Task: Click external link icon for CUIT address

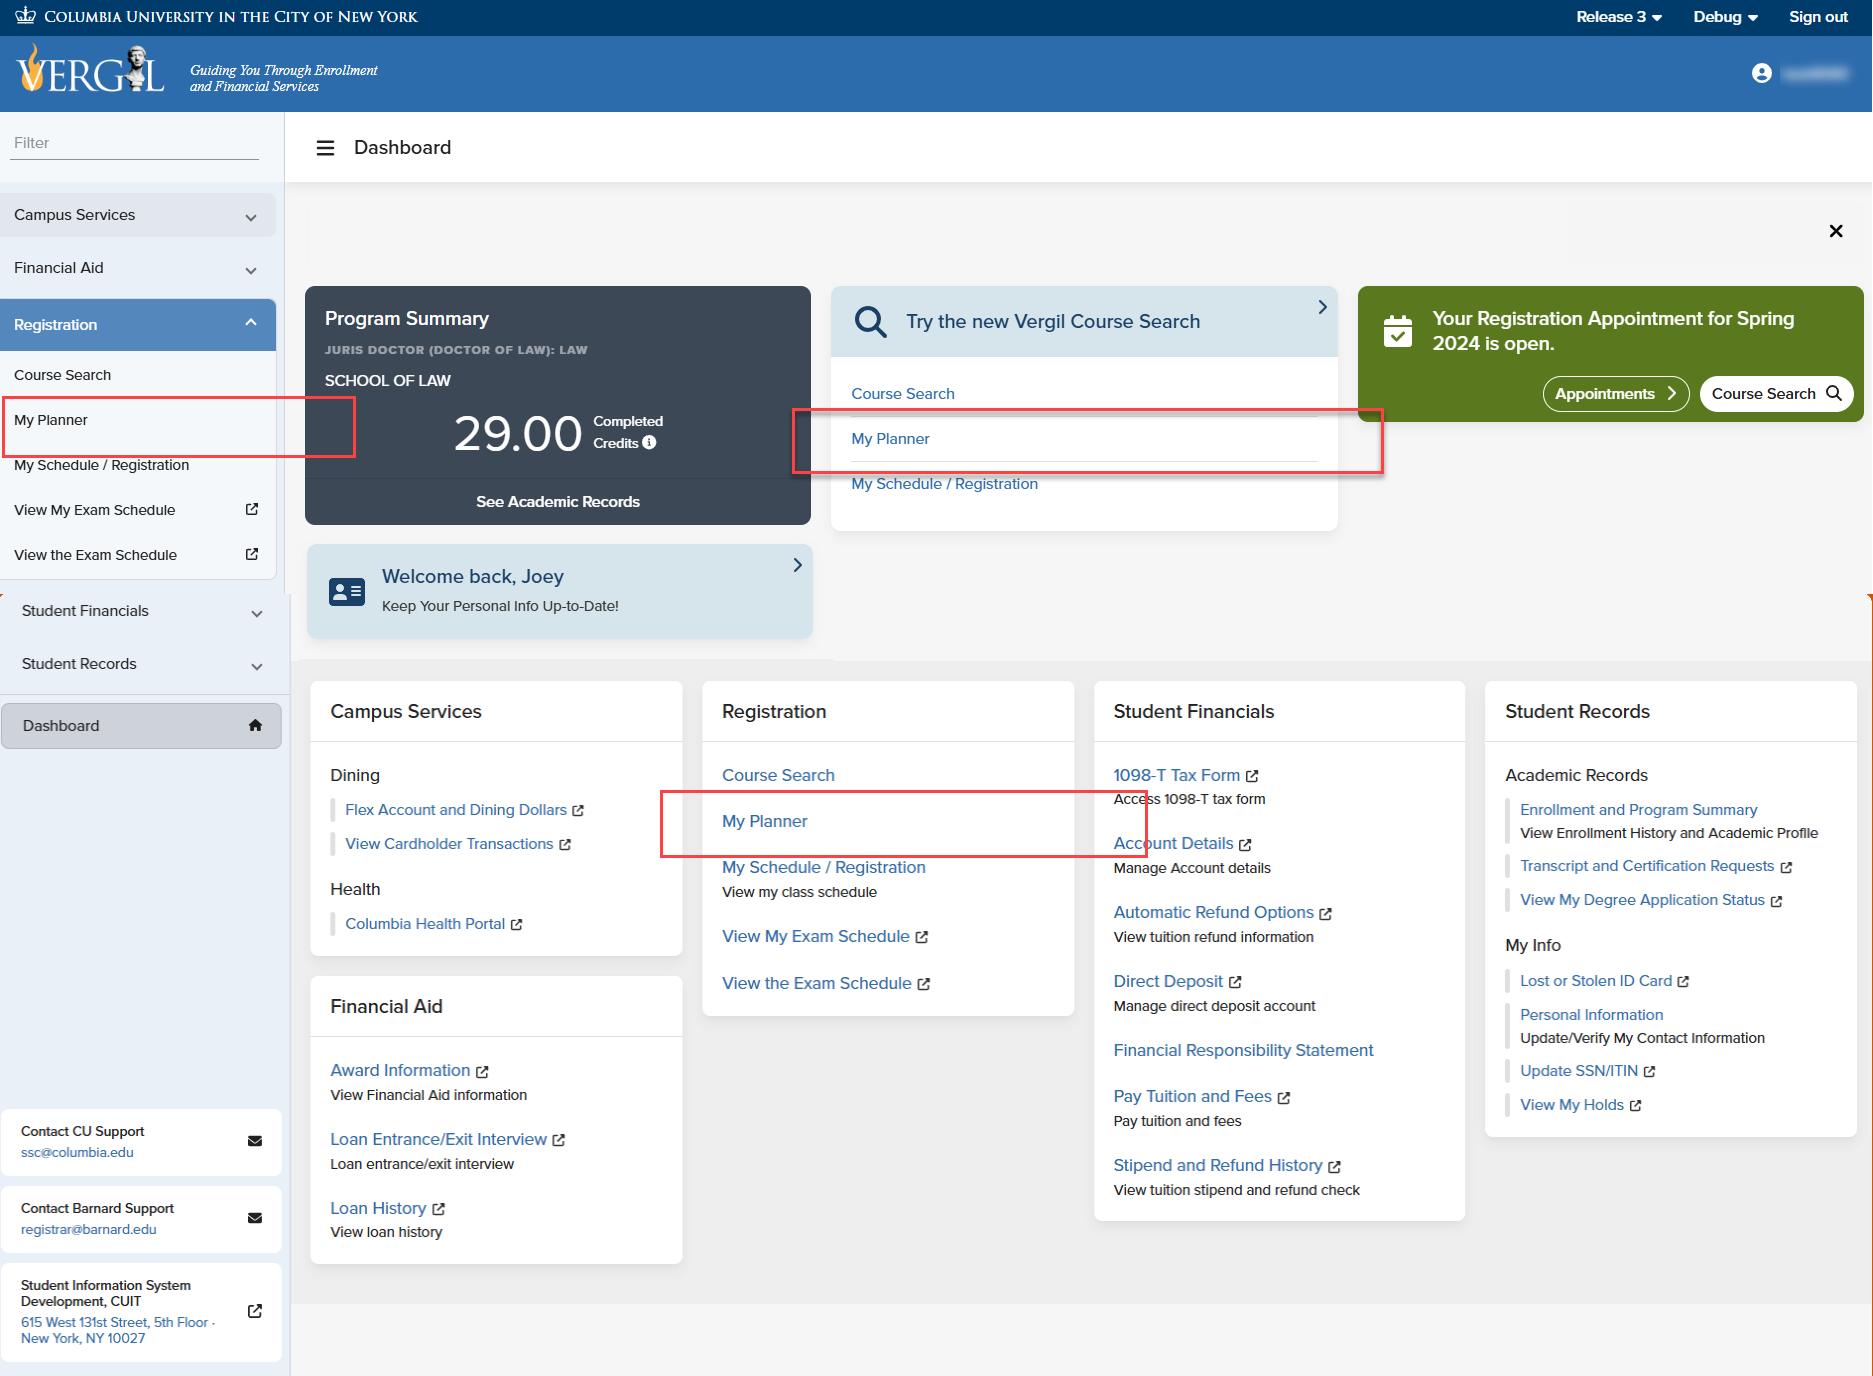Action: point(255,1311)
